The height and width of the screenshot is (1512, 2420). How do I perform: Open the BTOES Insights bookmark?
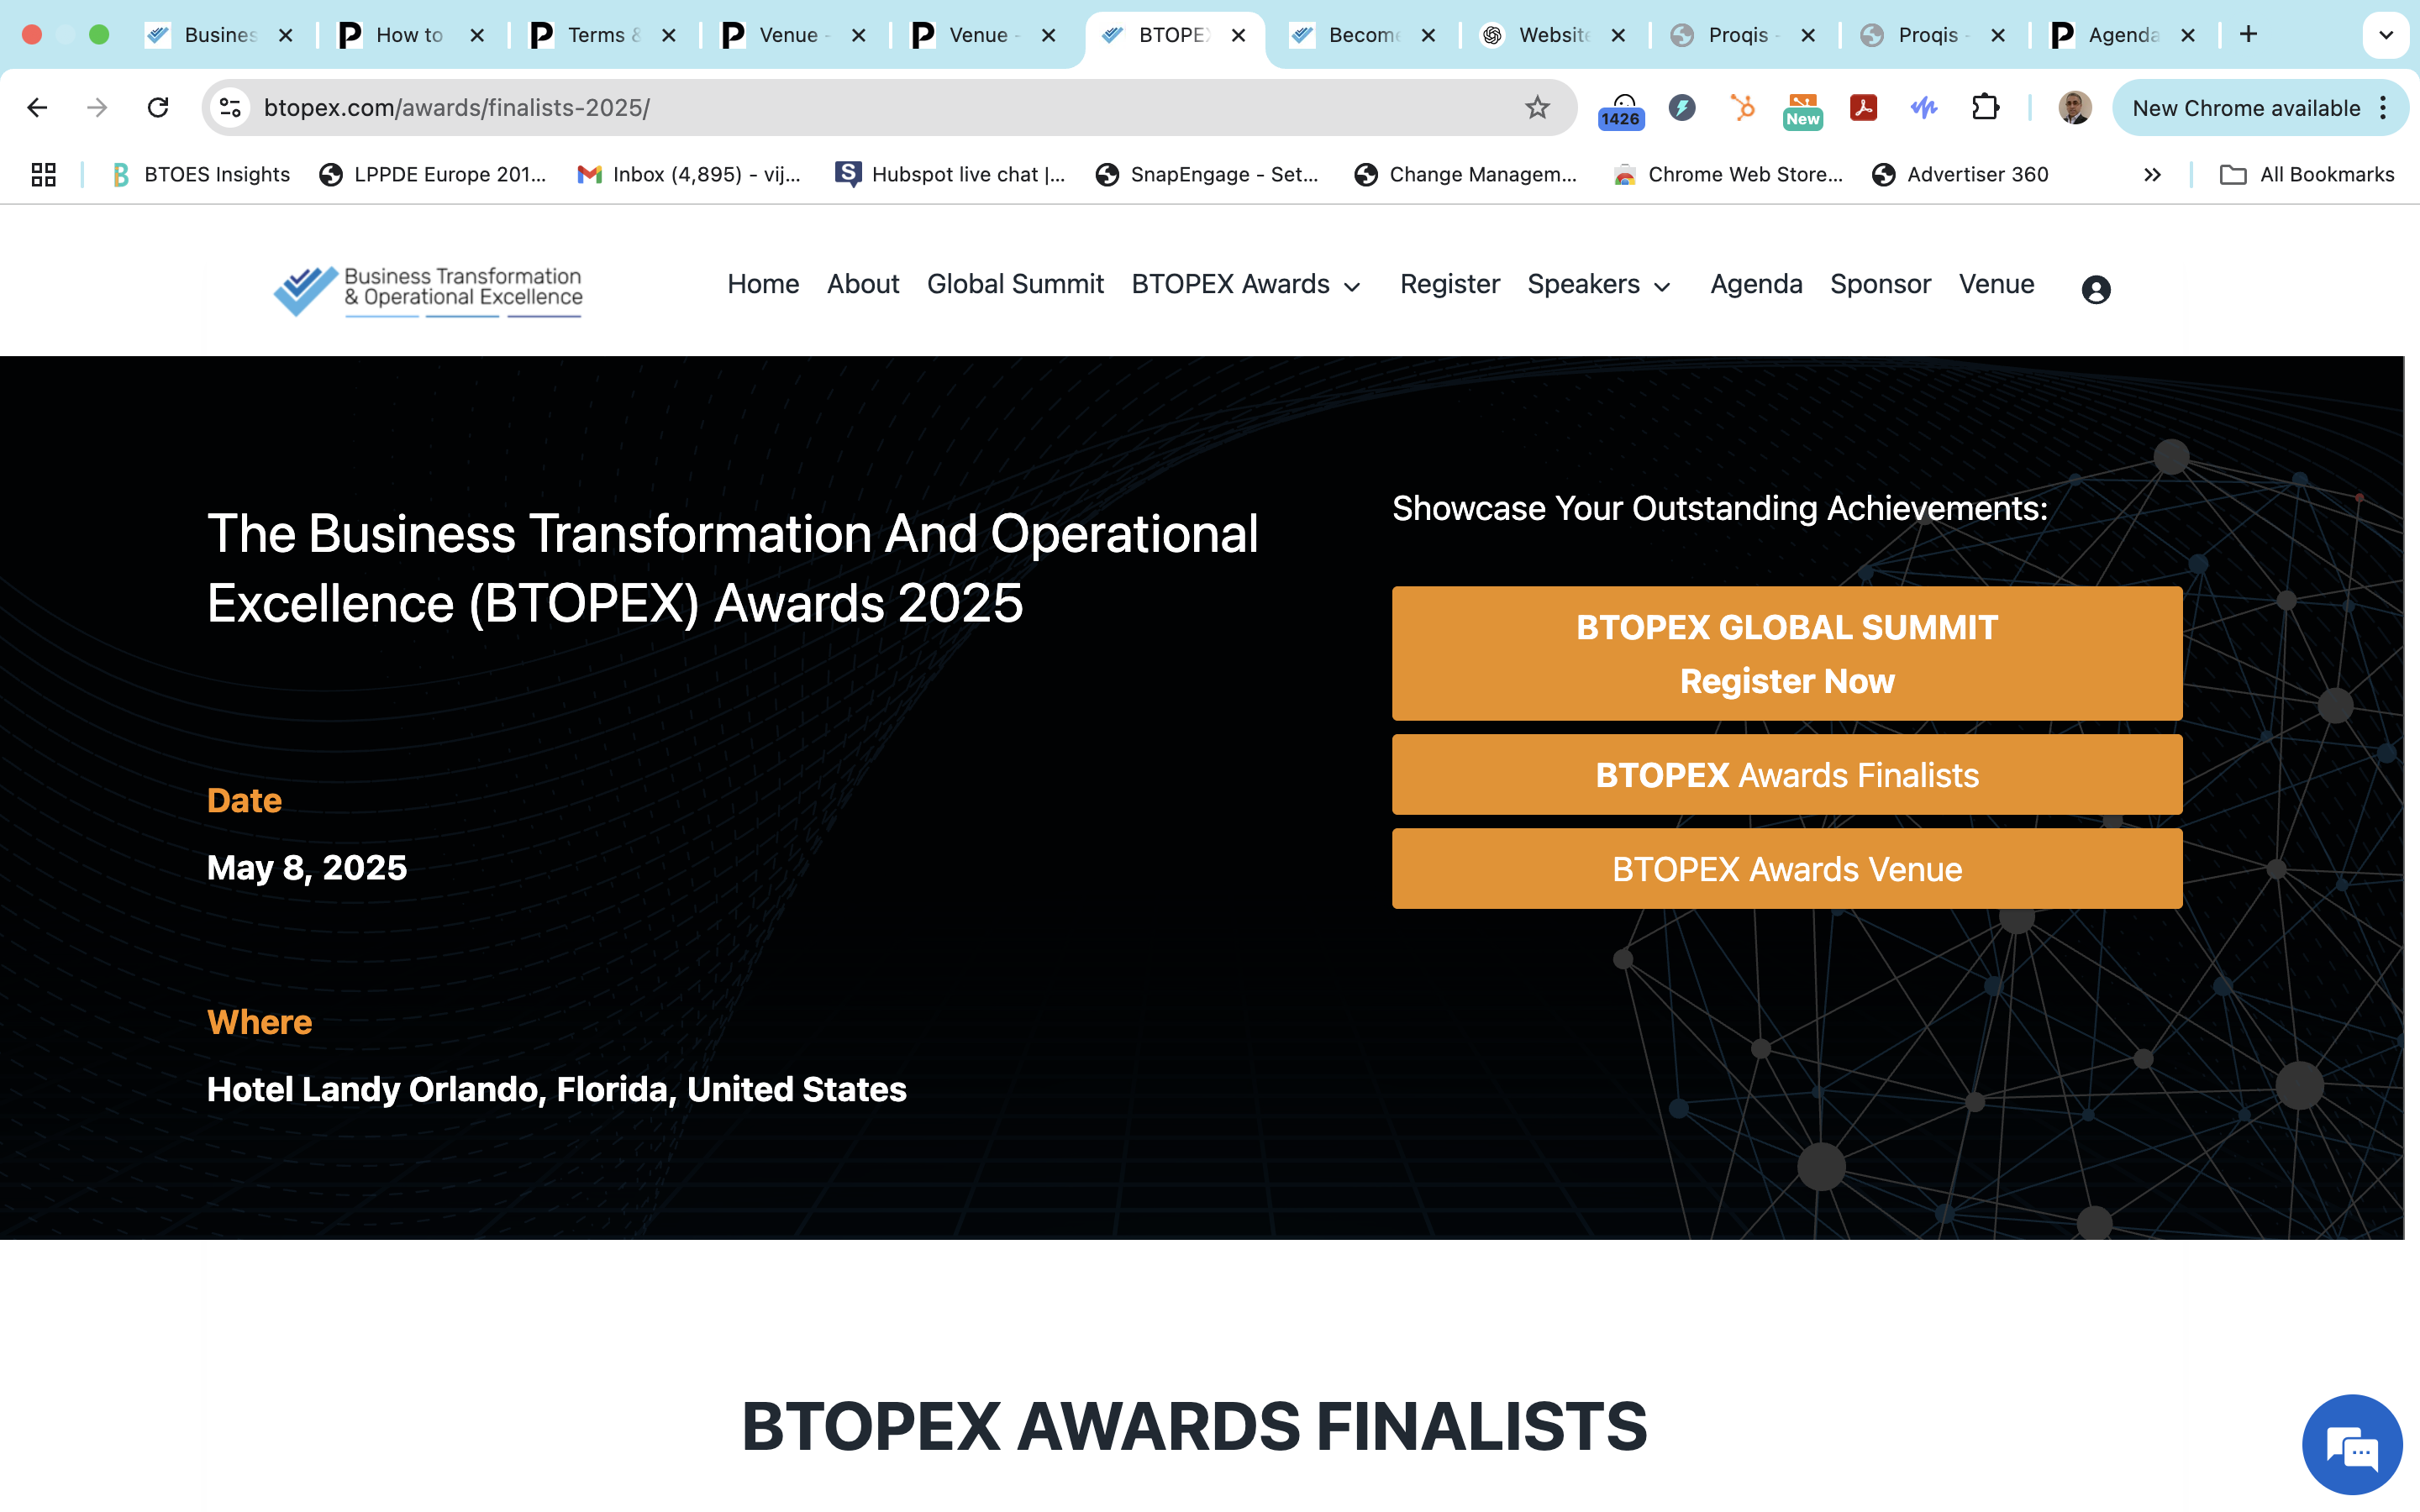pos(201,174)
